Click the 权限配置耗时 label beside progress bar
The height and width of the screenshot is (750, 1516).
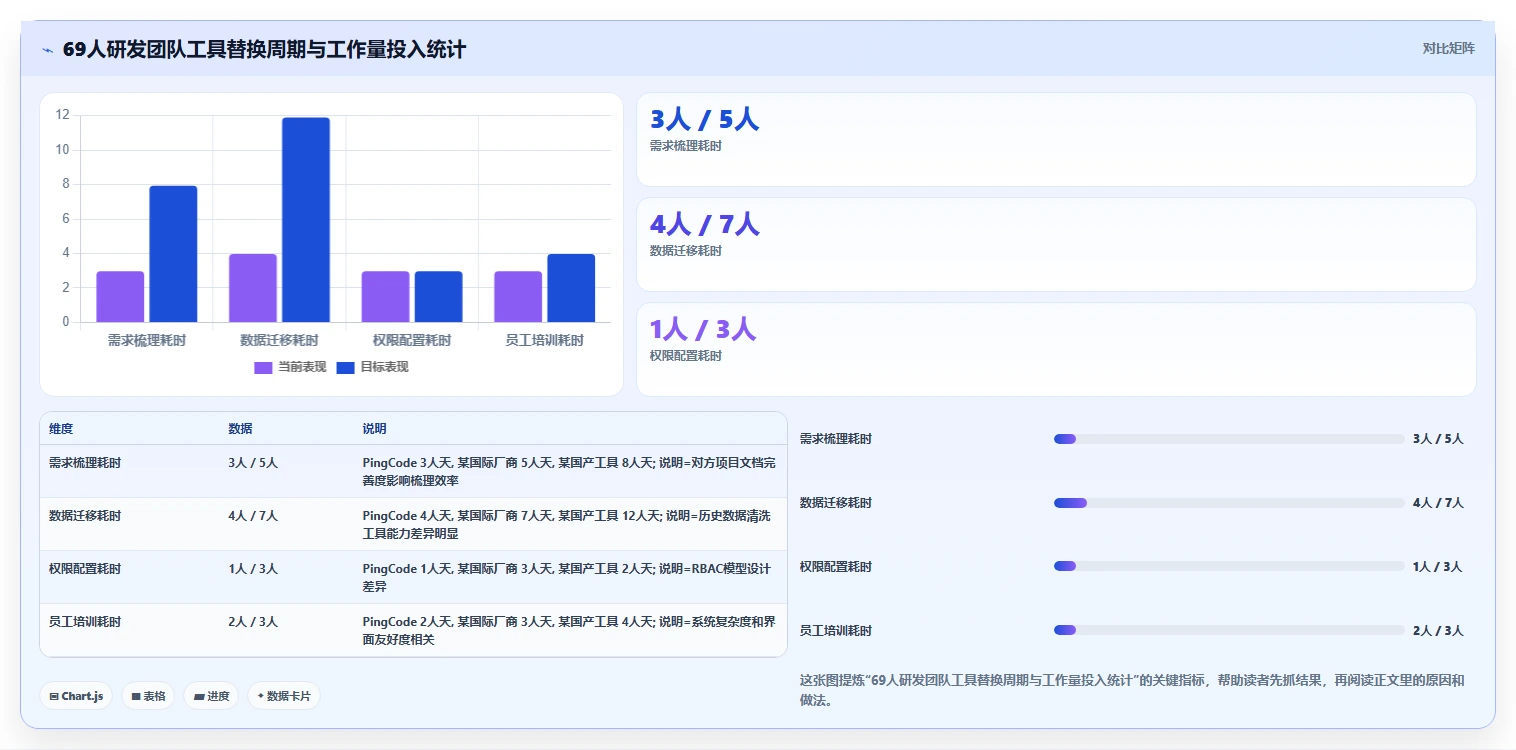pyautogui.click(x=836, y=567)
